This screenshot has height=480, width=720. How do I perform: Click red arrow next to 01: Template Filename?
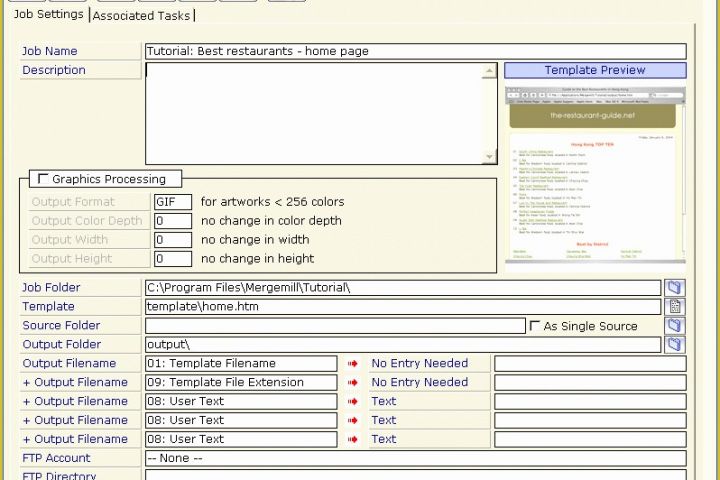pyautogui.click(x=353, y=364)
